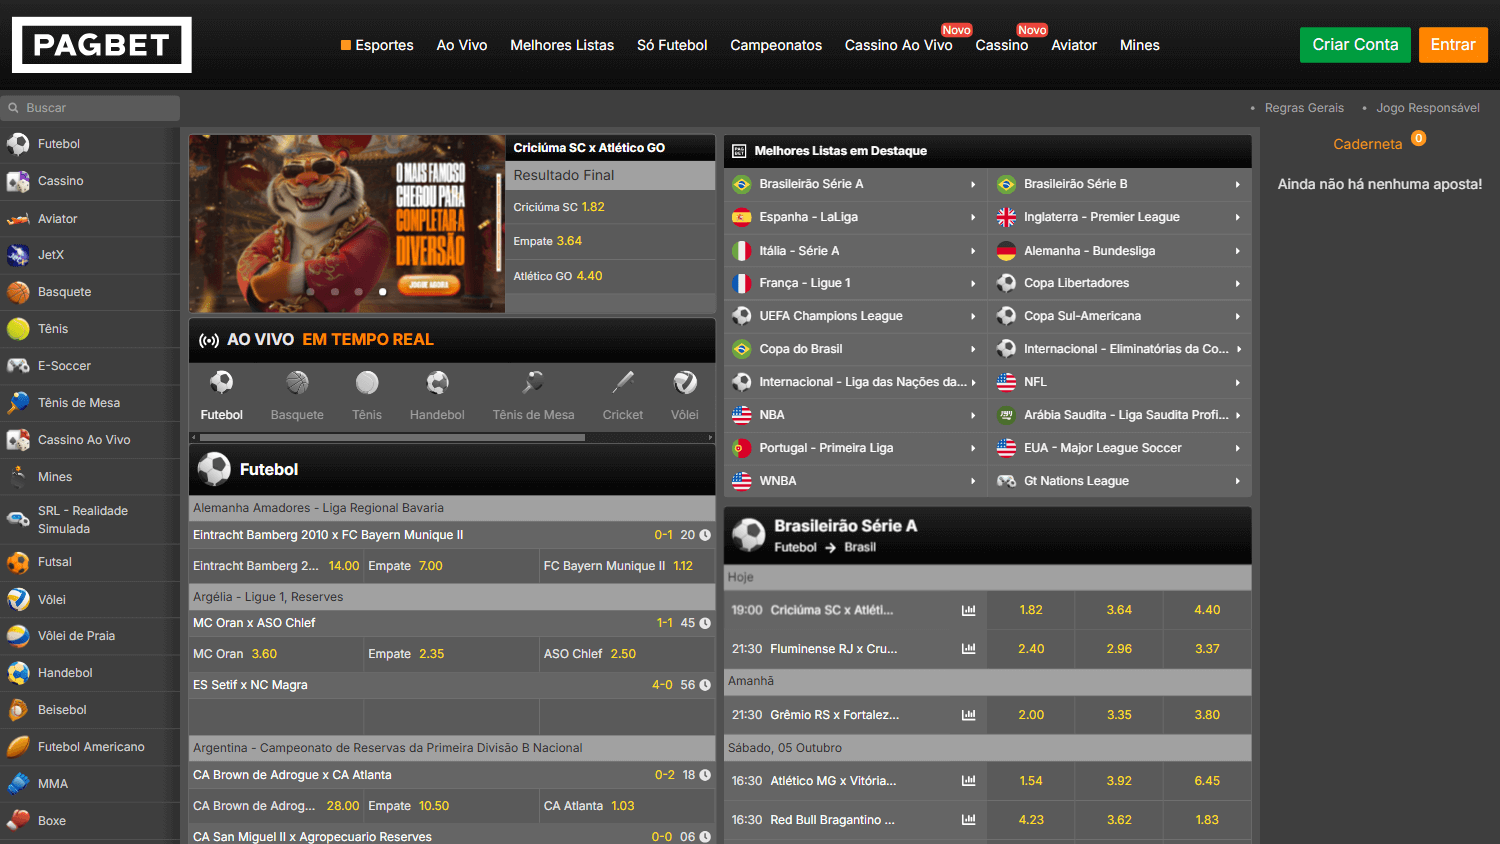
Task: Open Vôlei in the left sidebar
Action: [x=90, y=600]
